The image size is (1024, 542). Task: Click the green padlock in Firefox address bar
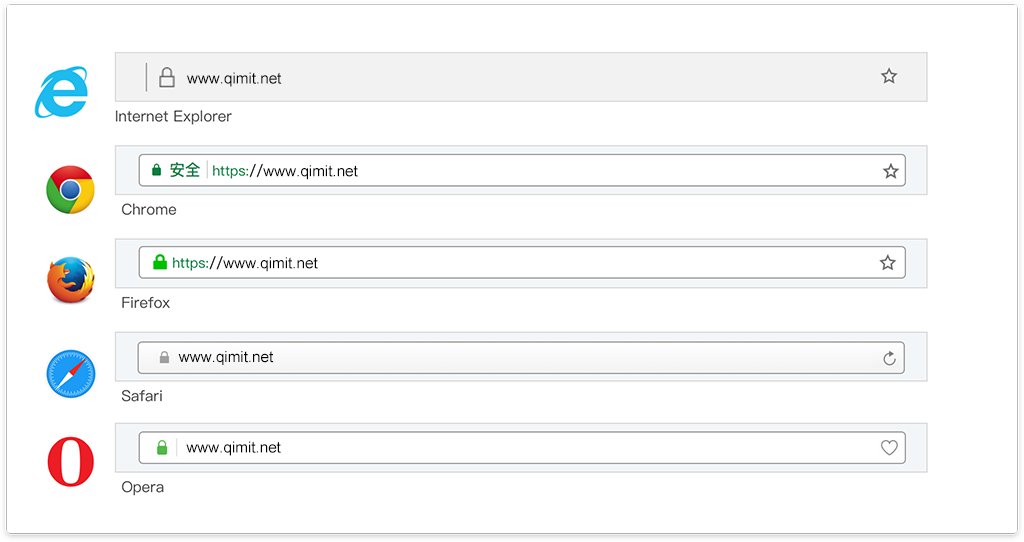click(160, 263)
